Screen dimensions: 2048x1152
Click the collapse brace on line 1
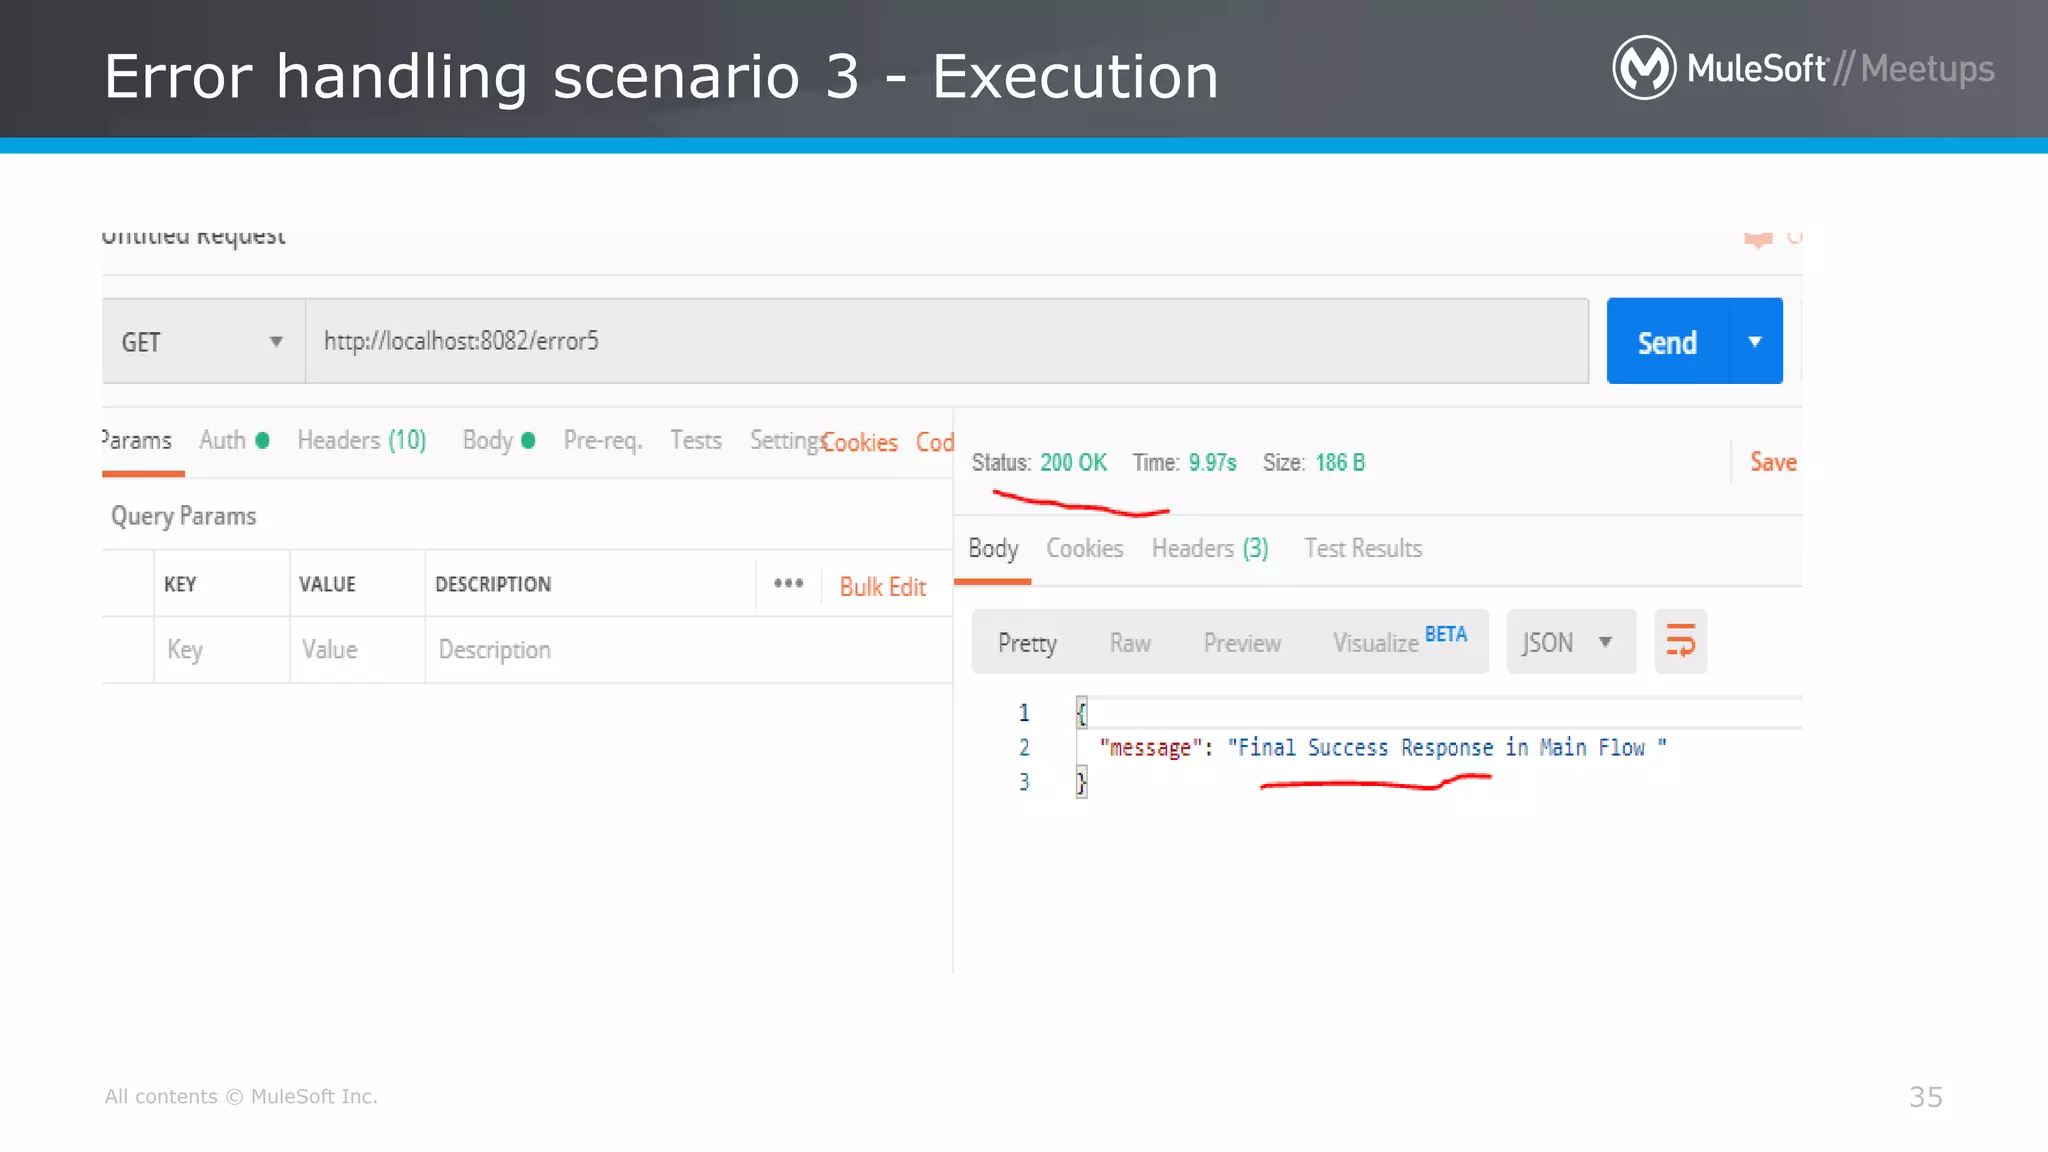[x=1081, y=712]
